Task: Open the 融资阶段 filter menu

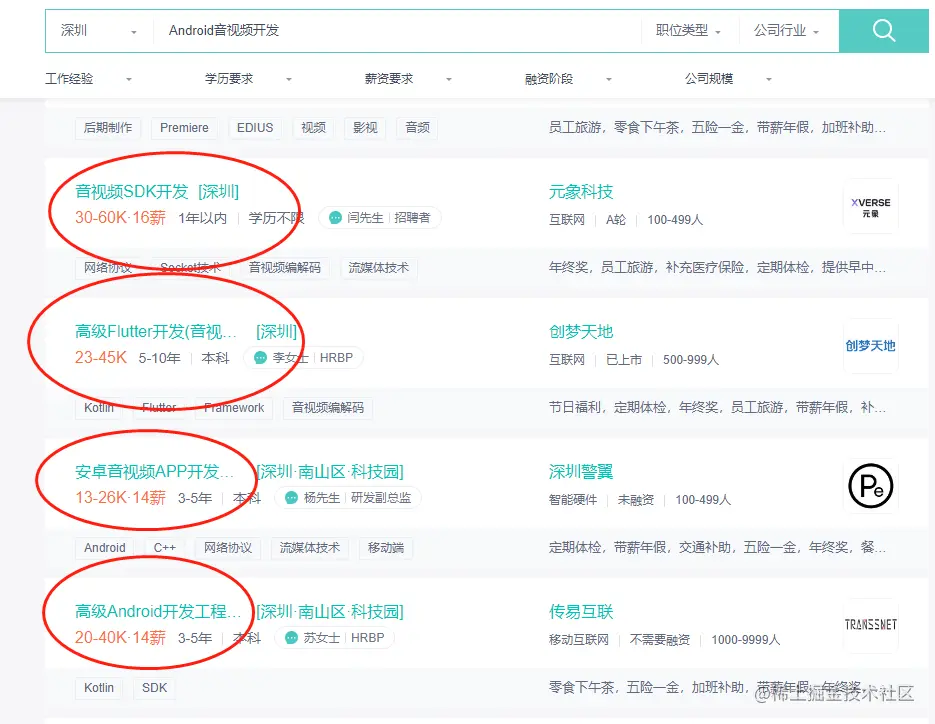Action: [x=546, y=77]
